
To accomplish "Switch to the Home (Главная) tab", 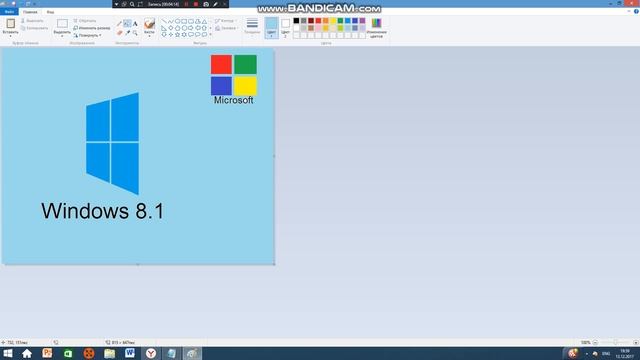I will pyautogui.click(x=30, y=12).
